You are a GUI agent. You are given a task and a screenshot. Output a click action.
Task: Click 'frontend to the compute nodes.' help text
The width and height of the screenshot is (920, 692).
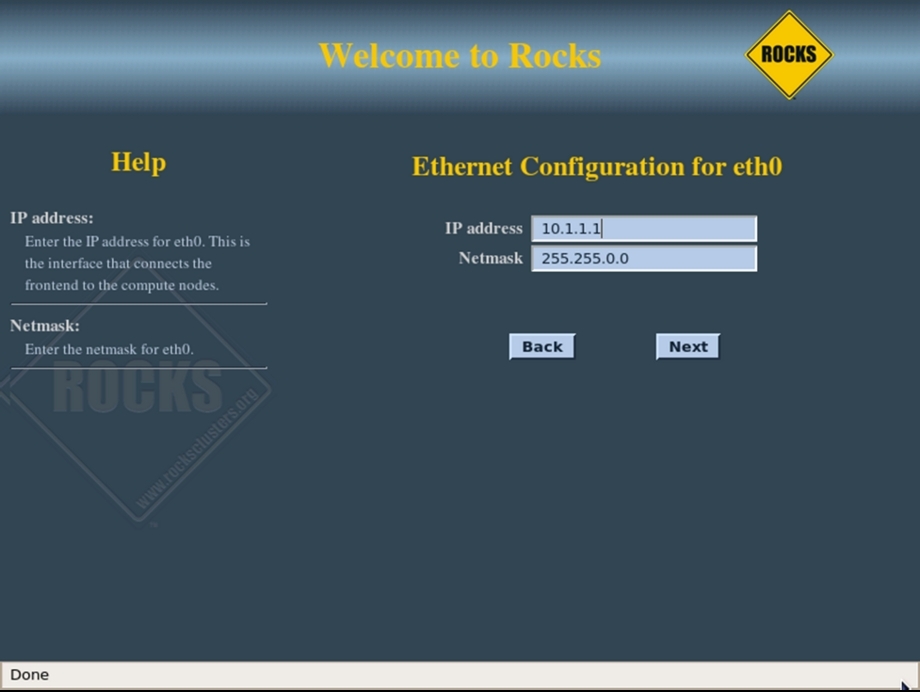click(121, 285)
